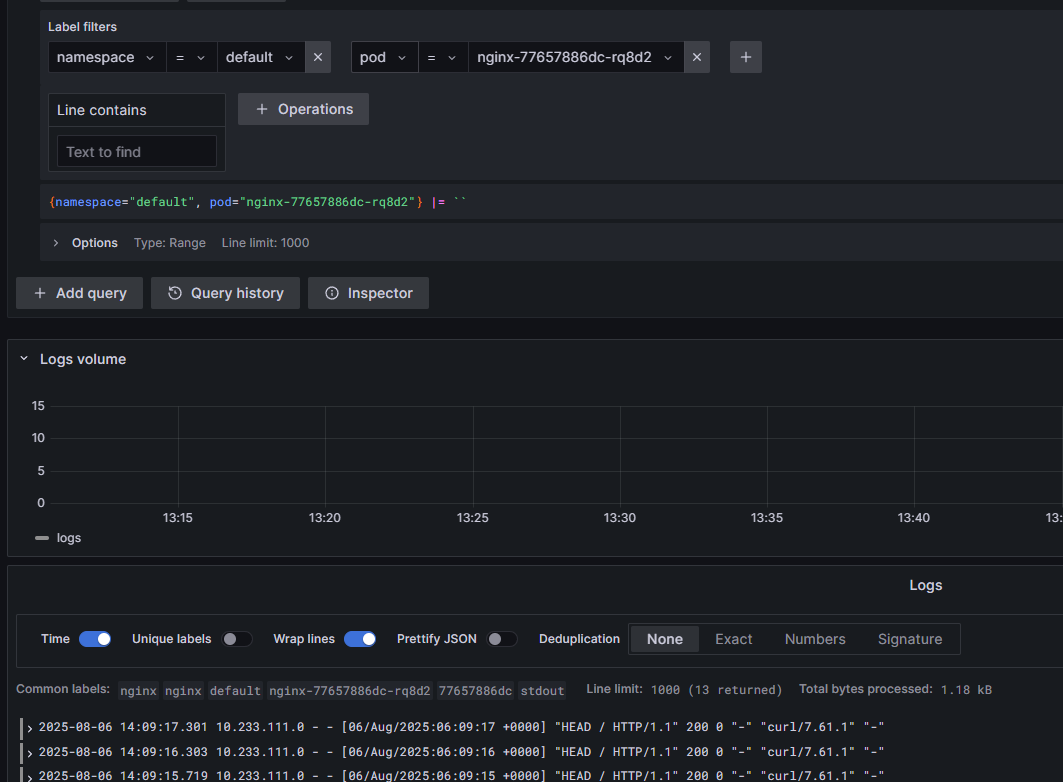This screenshot has width=1063, height=782.
Task: Open the nginx-77657886dc-rq8d2 value dropdown
Action: pos(576,57)
